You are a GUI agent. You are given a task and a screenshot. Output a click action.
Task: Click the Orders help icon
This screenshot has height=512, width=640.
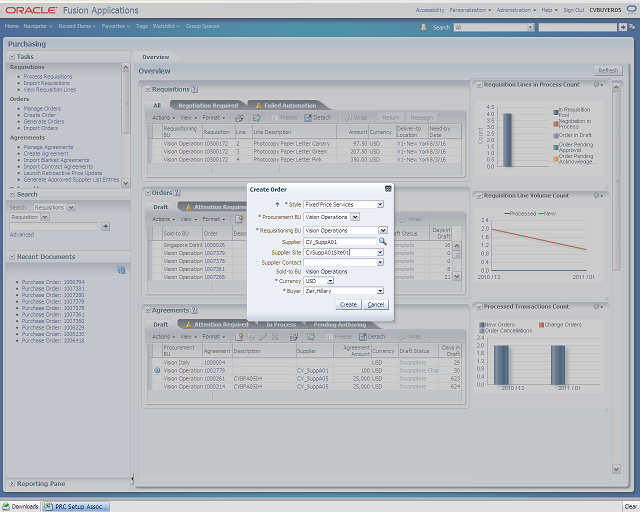tap(177, 192)
